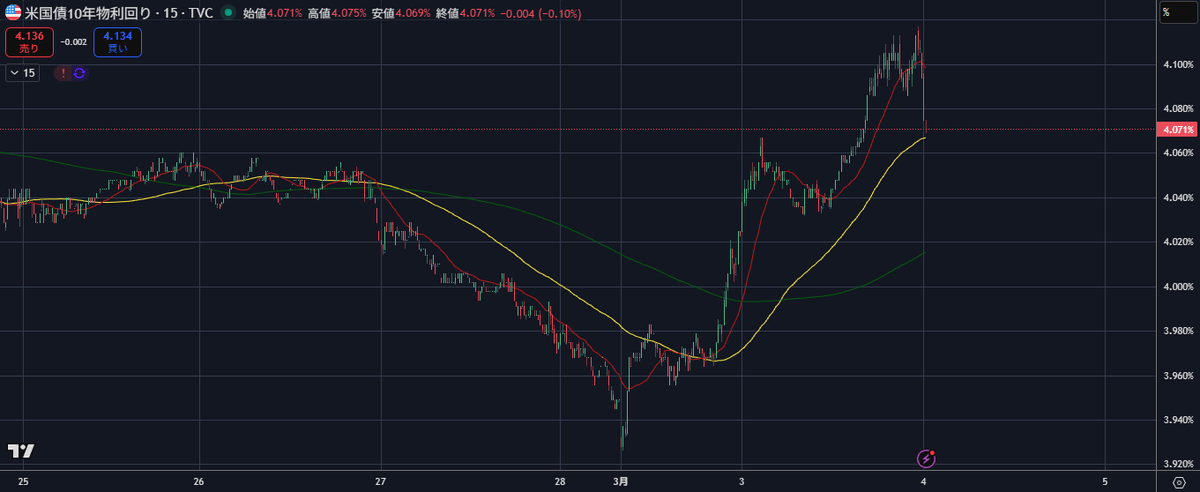Click the 安値 4.069% low value

[401, 14]
